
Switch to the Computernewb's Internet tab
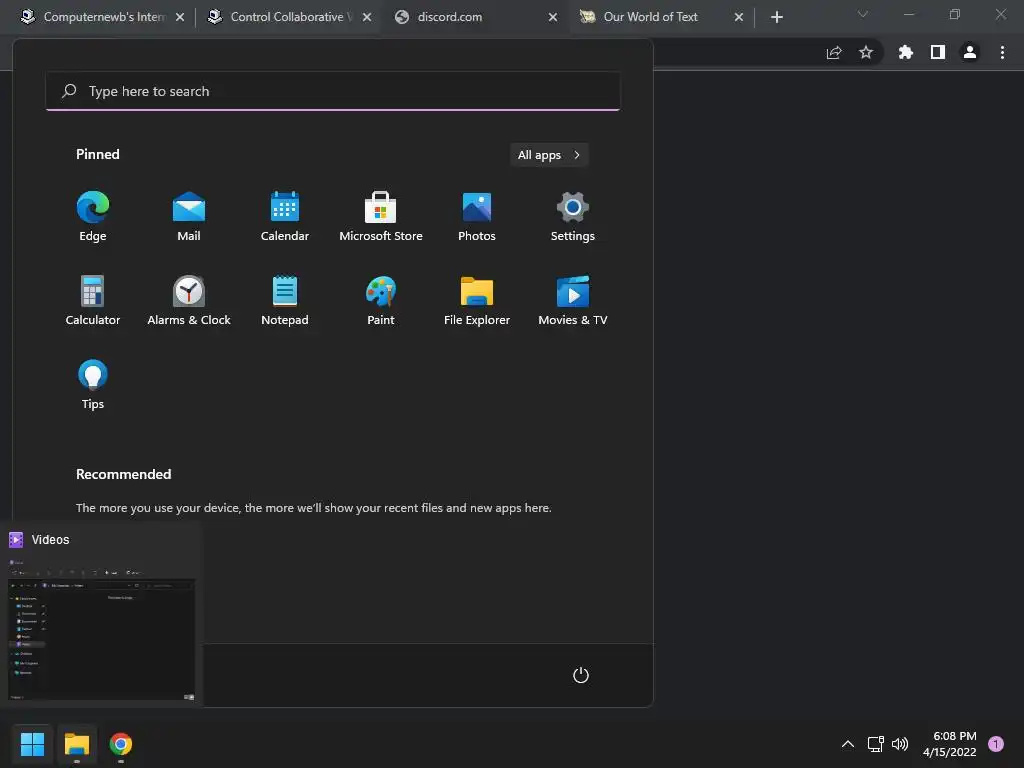tap(103, 17)
